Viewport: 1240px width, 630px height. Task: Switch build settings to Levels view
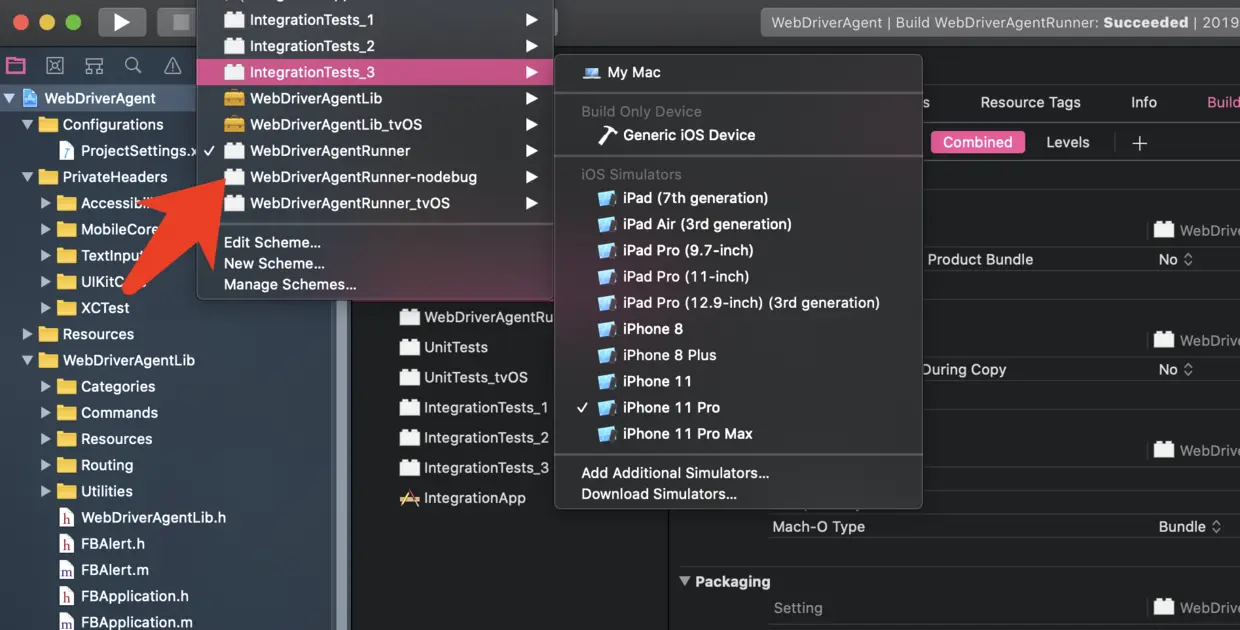[1067, 142]
